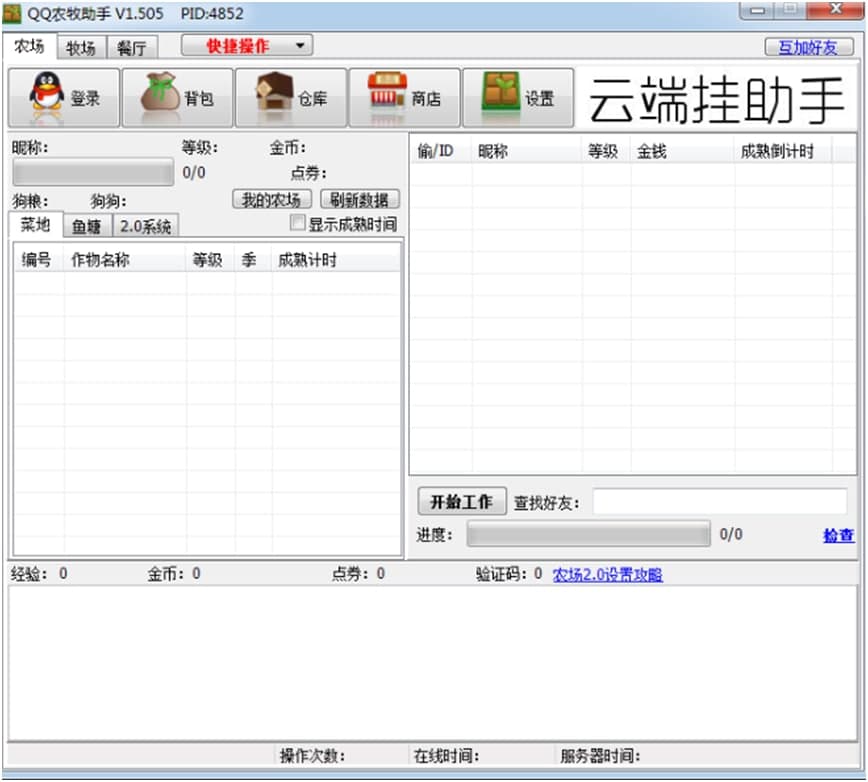
Task: Click the 开始工作 button
Action: pyautogui.click(x=461, y=502)
